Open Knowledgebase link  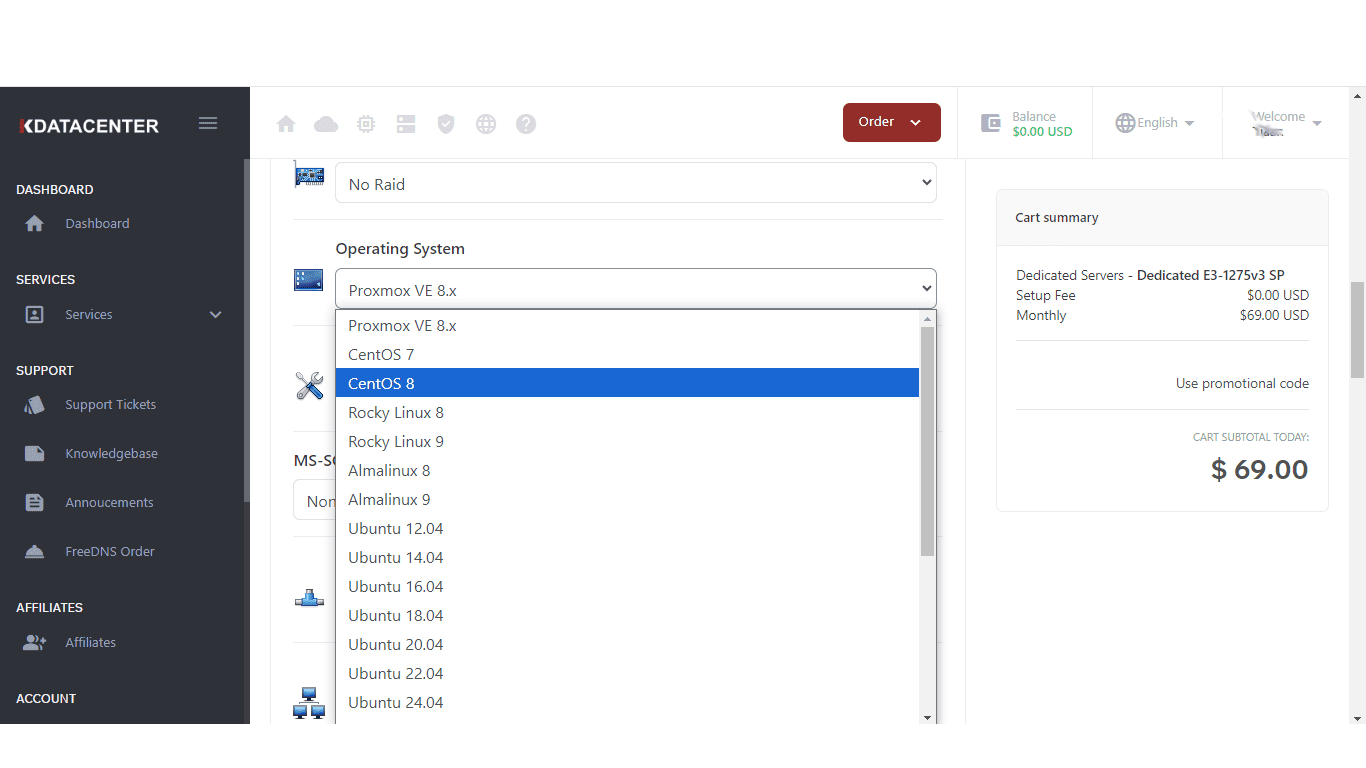(111, 454)
